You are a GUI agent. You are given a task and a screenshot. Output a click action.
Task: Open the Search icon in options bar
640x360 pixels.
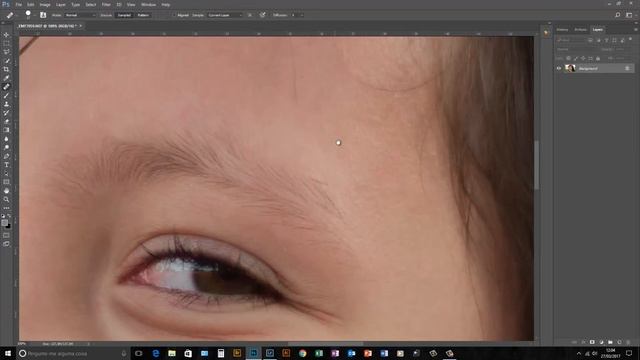tap(618, 15)
